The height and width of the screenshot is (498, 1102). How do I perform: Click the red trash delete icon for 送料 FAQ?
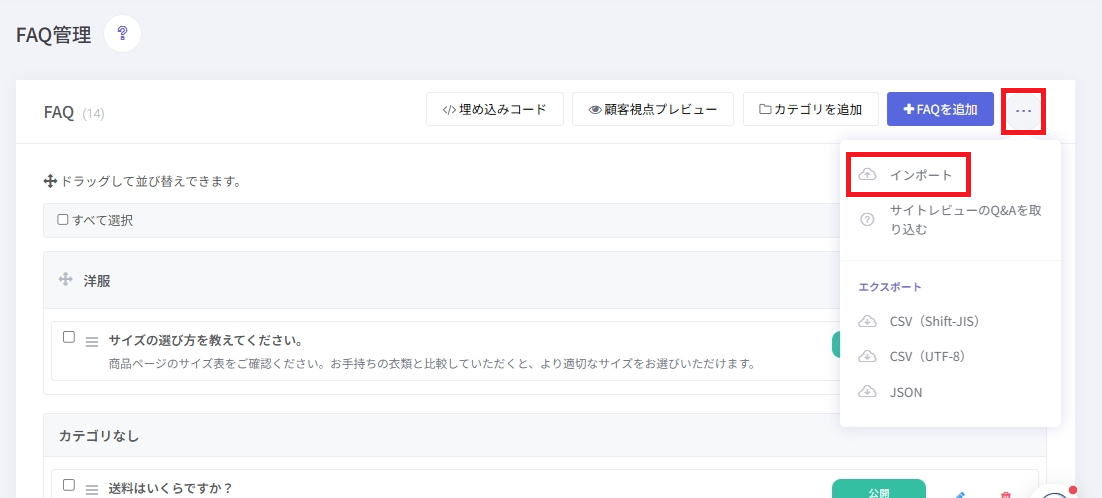click(1006, 494)
